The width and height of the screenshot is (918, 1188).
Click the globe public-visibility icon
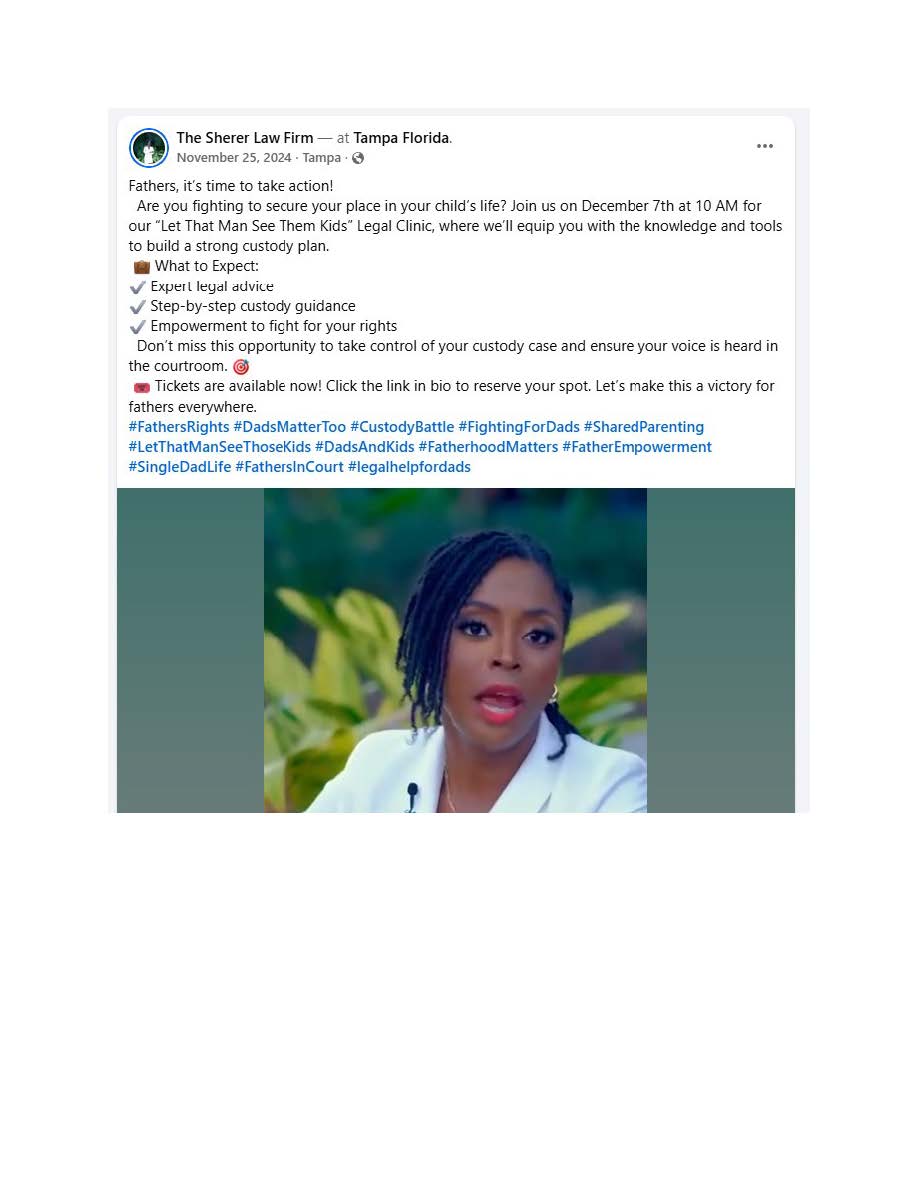click(358, 158)
